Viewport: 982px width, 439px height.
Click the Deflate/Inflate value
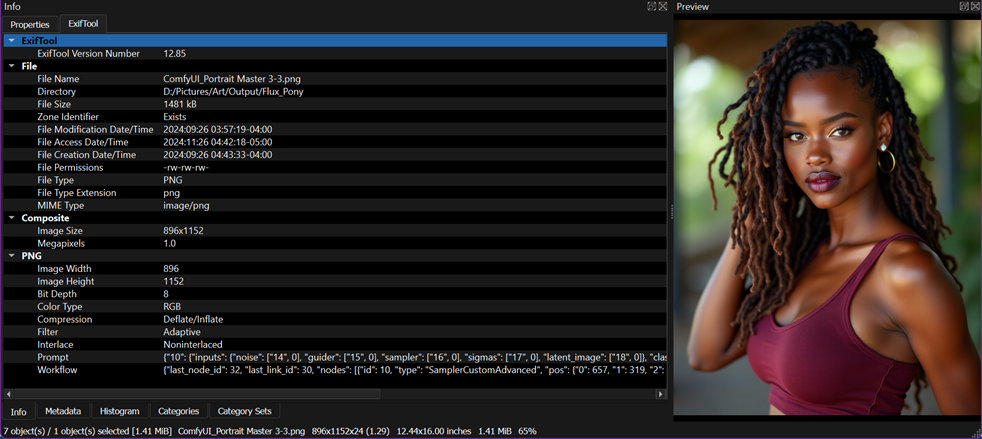coord(194,319)
